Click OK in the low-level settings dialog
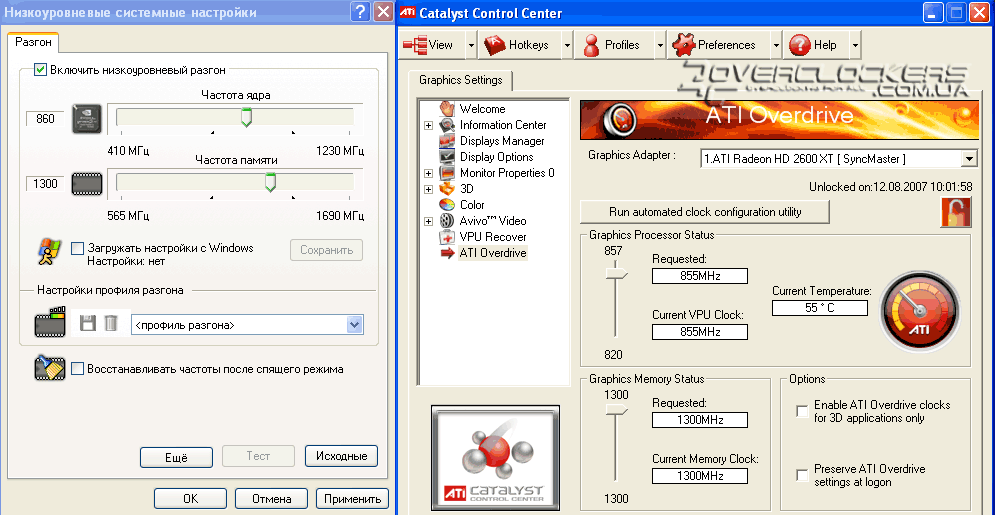Screen dimensions: 995x515 (190, 499)
